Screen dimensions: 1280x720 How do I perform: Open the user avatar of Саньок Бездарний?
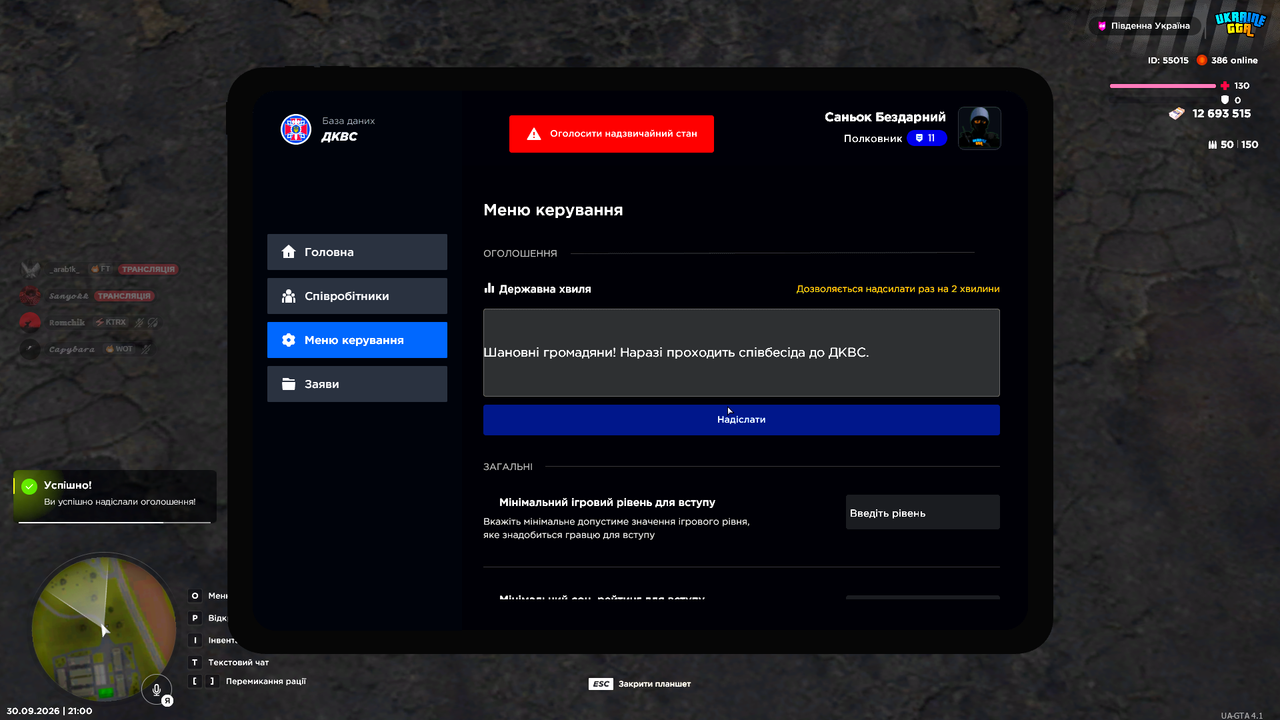980,128
